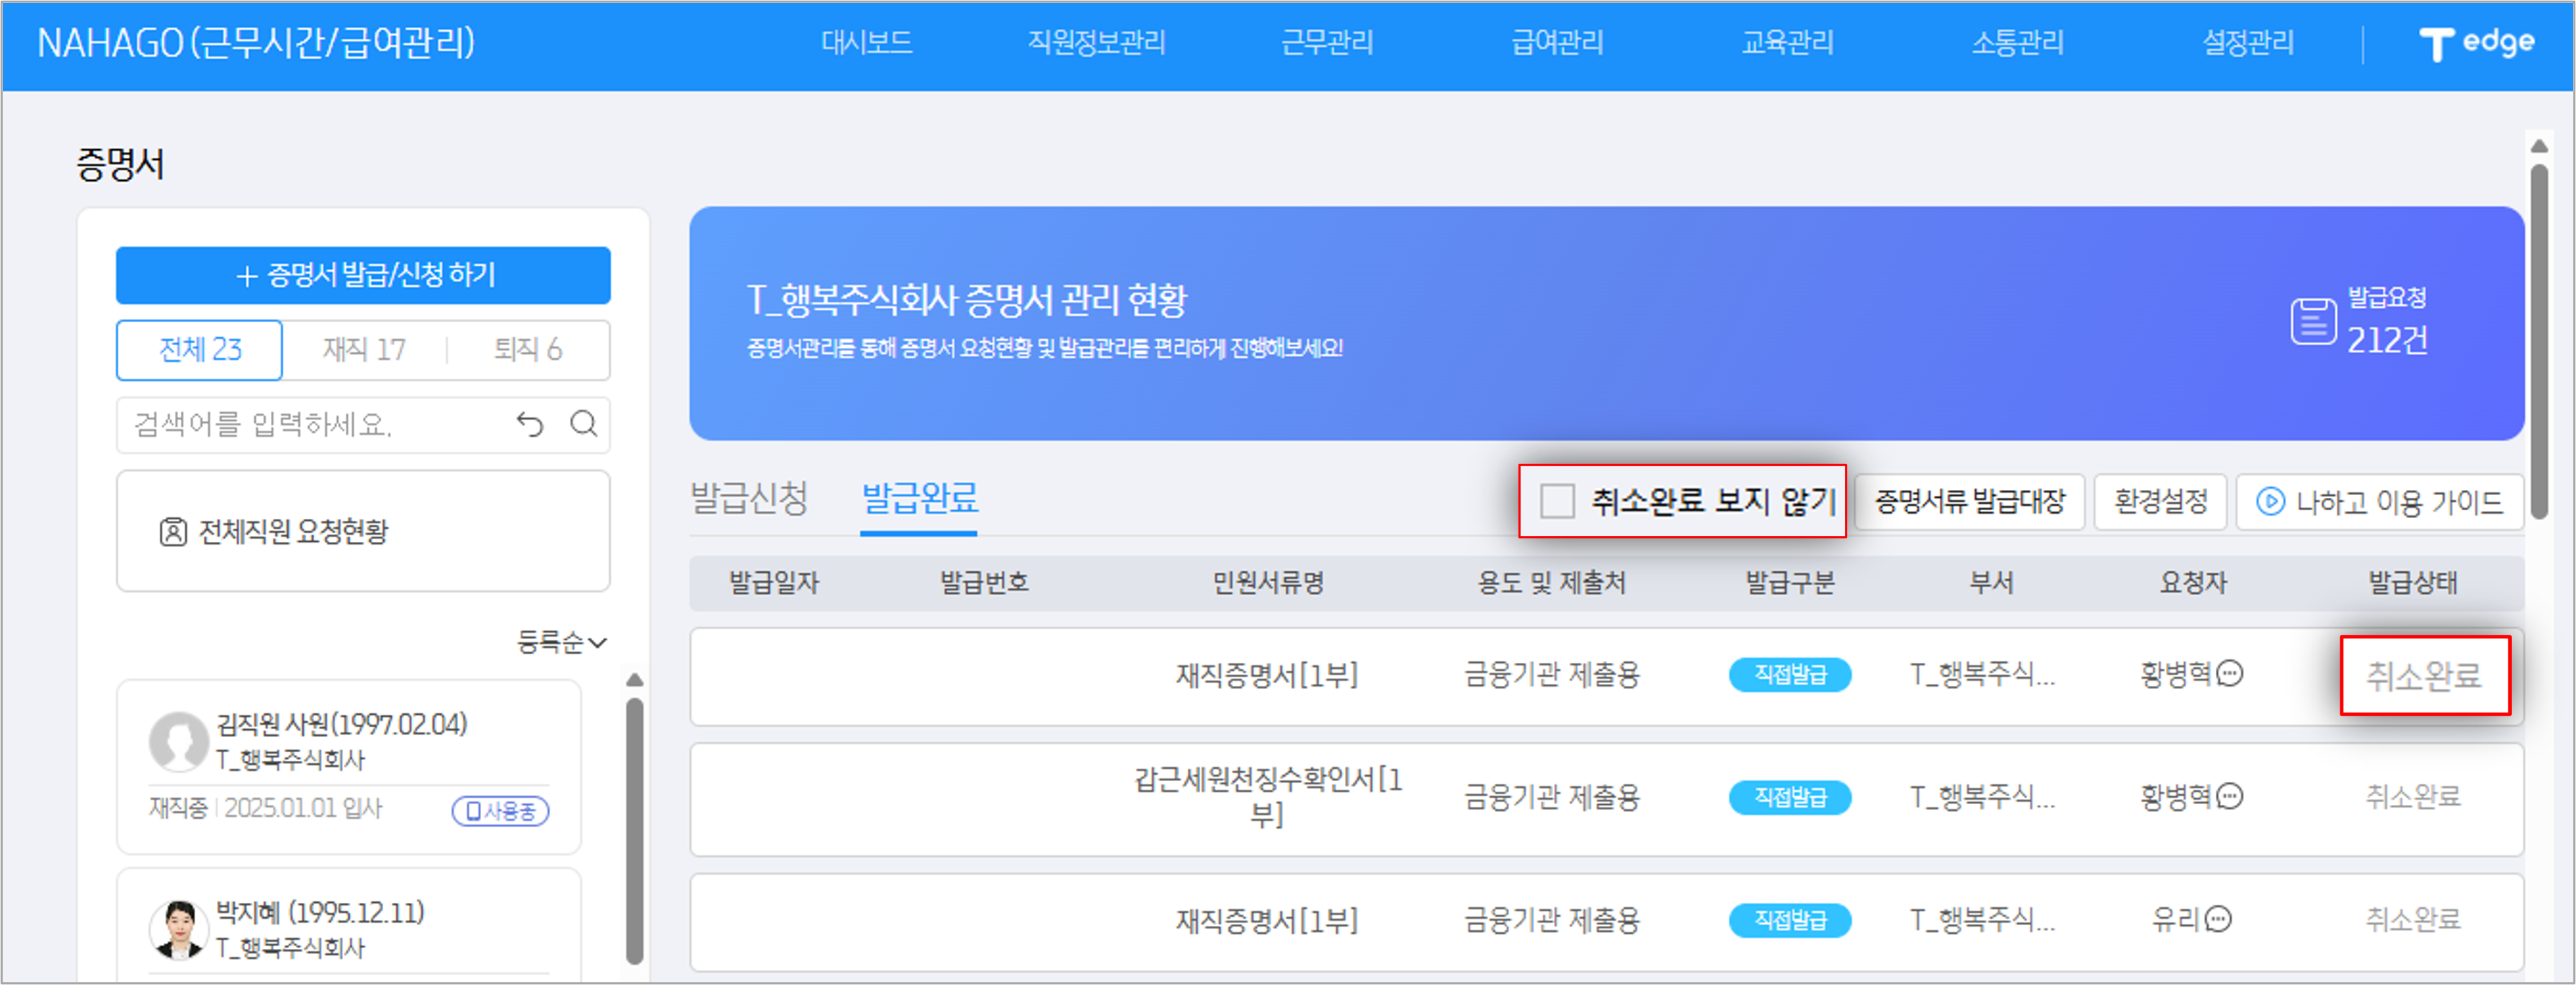The width and height of the screenshot is (2576, 985).
Task: Click the 증명서 발급/신청 하기 button
Action: (x=363, y=275)
